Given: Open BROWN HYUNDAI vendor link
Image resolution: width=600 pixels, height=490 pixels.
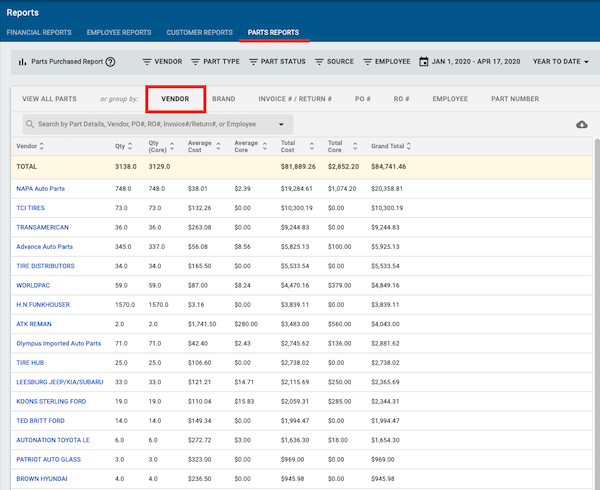Looking at the screenshot, I should click(42, 479).
